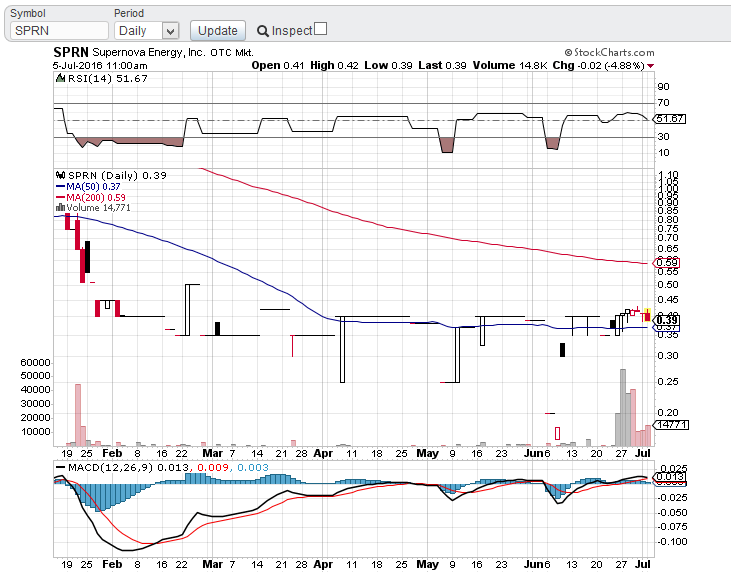Viewport: 731px width, 580px height.
Task: Open the Period dropdown set to Daily
Action: click(x=146, y=31)
